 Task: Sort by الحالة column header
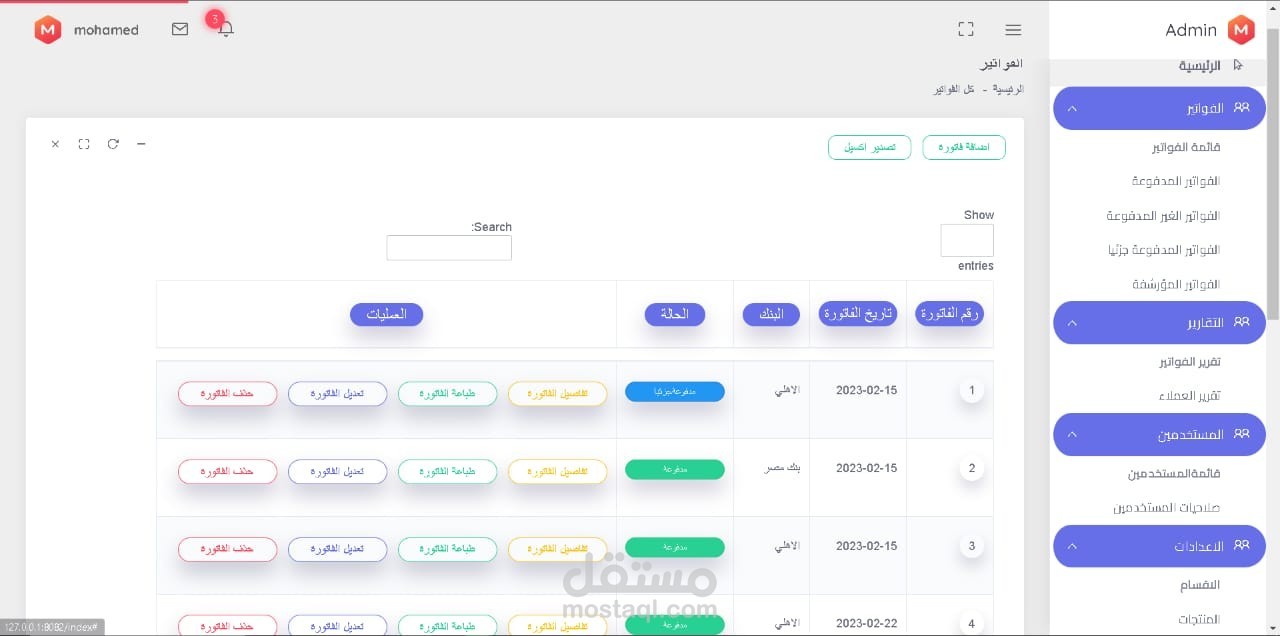(x=675, y=314)
